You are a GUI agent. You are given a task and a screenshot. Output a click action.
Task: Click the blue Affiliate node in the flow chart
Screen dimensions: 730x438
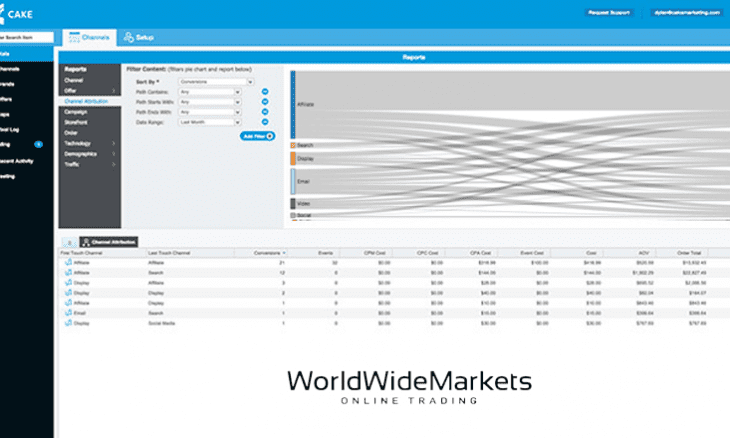coord(293,104)
